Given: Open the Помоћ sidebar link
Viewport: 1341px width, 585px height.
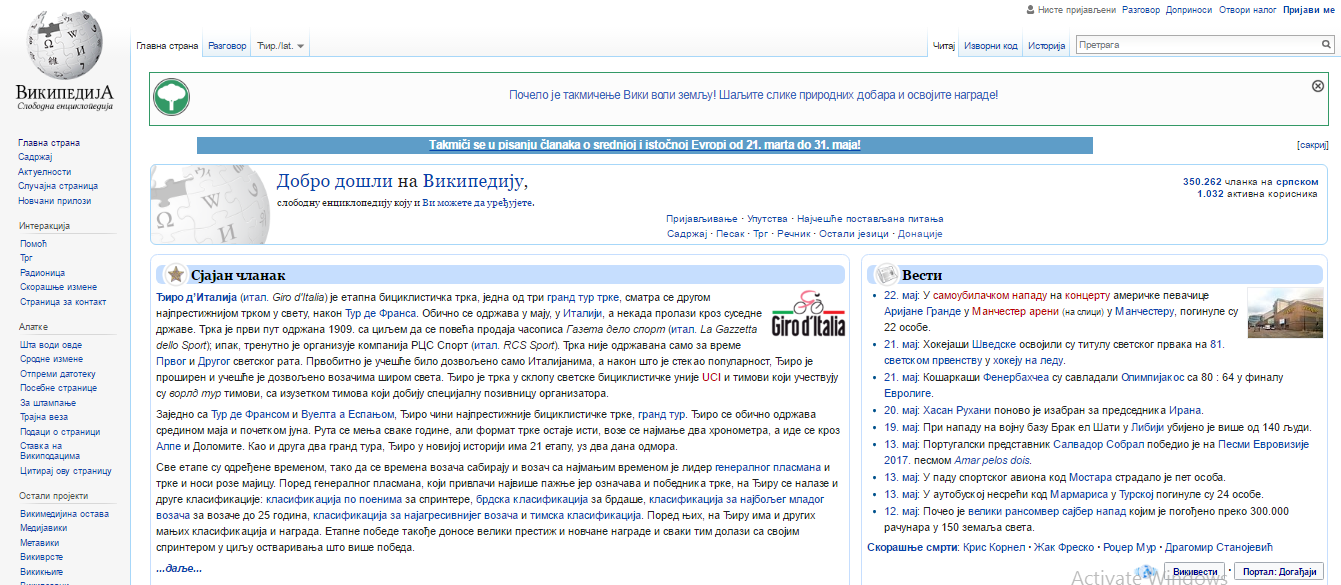Looking at the screenshot, I should (x=33, y=244).
